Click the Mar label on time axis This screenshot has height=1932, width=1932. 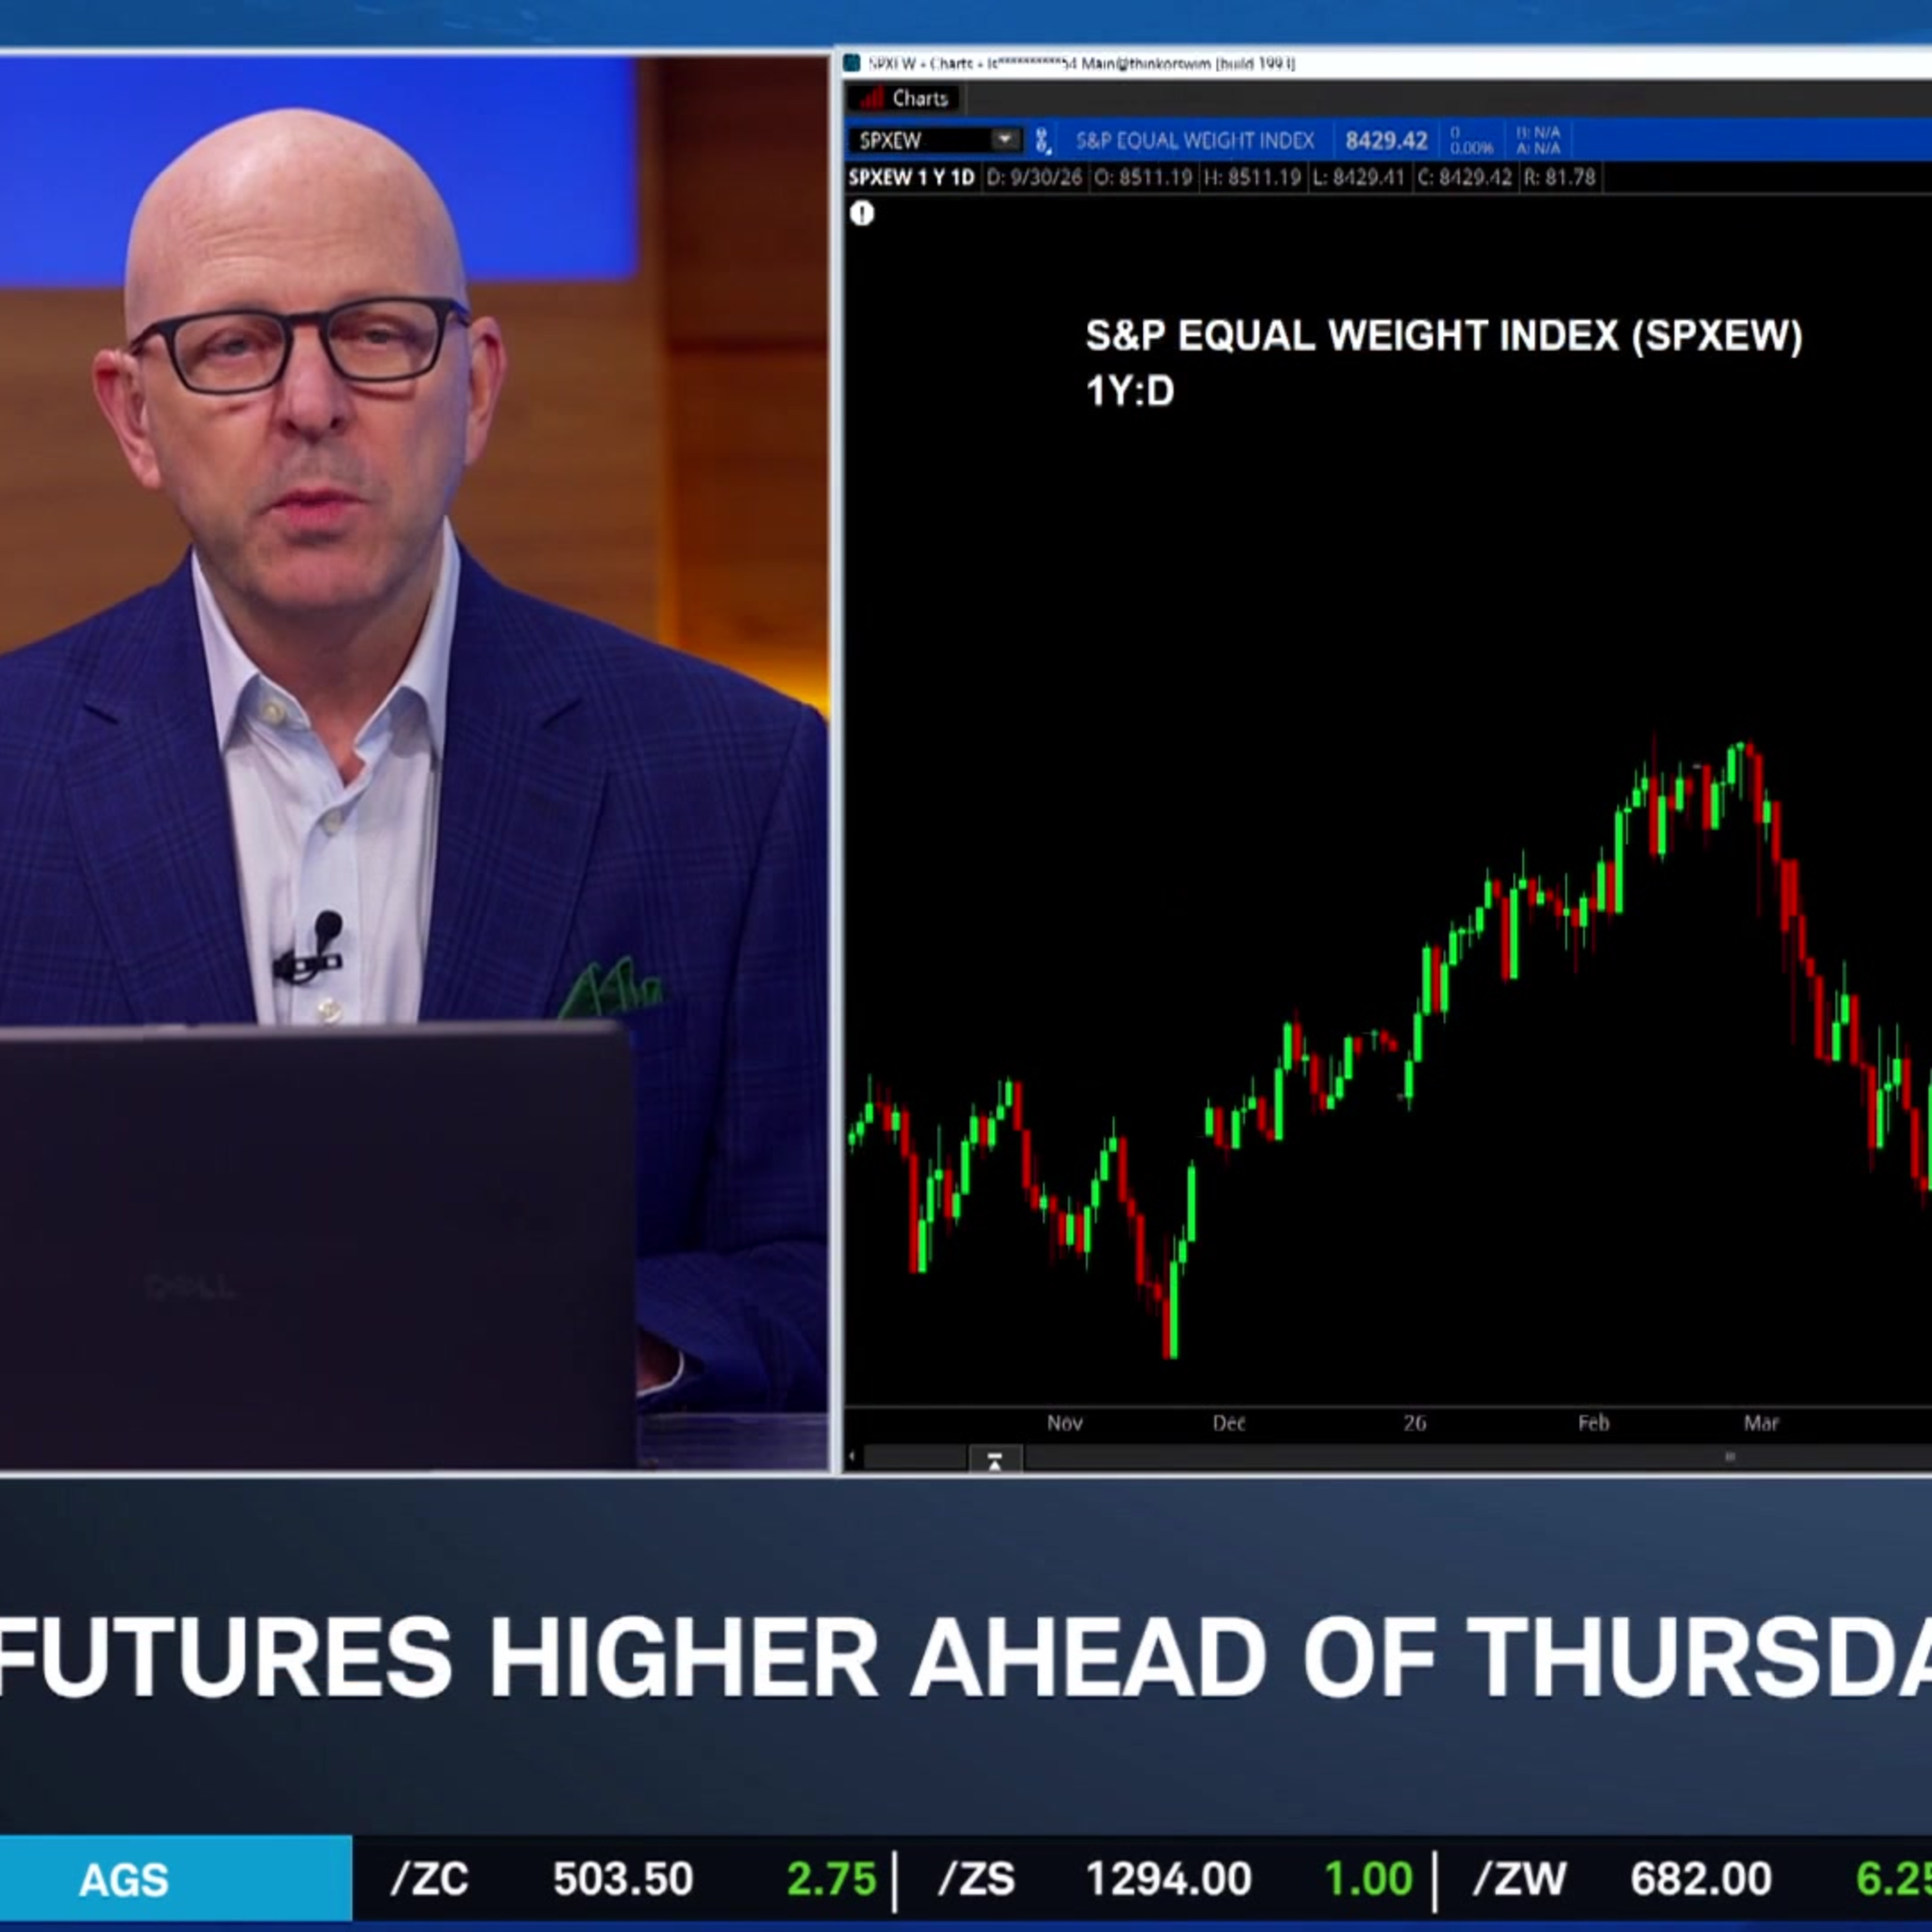[x=1761, y=1423]
